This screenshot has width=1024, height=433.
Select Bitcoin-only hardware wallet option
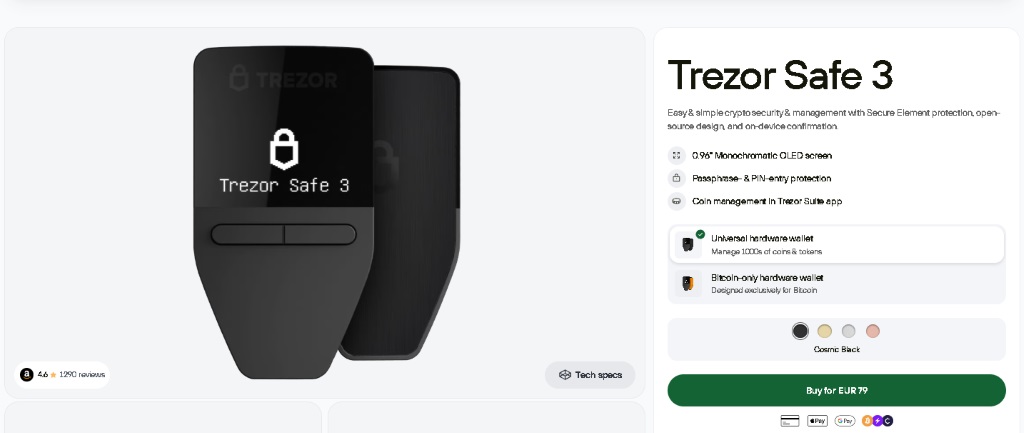tap(837, 283)
